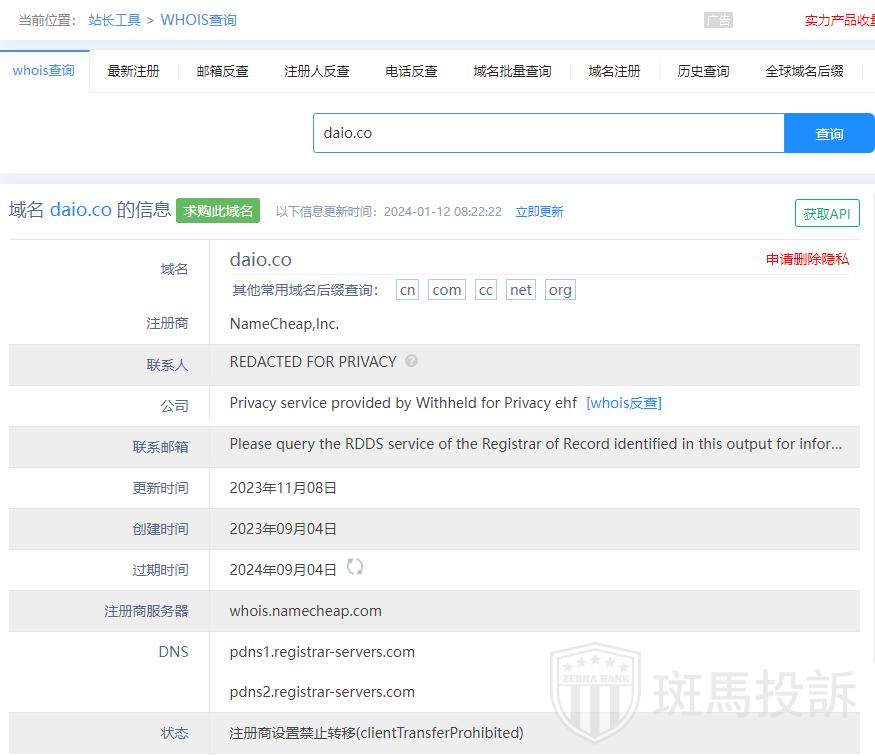875x756 pixels.
Task: Open the 注册人反查 tab
Action: click(x=317, y=71)
